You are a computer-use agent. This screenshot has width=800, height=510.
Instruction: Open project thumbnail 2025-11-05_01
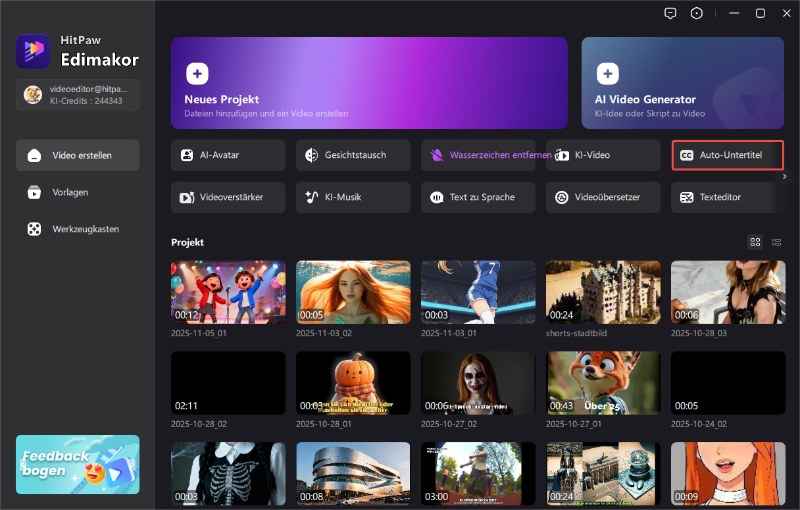click(x=228, y=292)
